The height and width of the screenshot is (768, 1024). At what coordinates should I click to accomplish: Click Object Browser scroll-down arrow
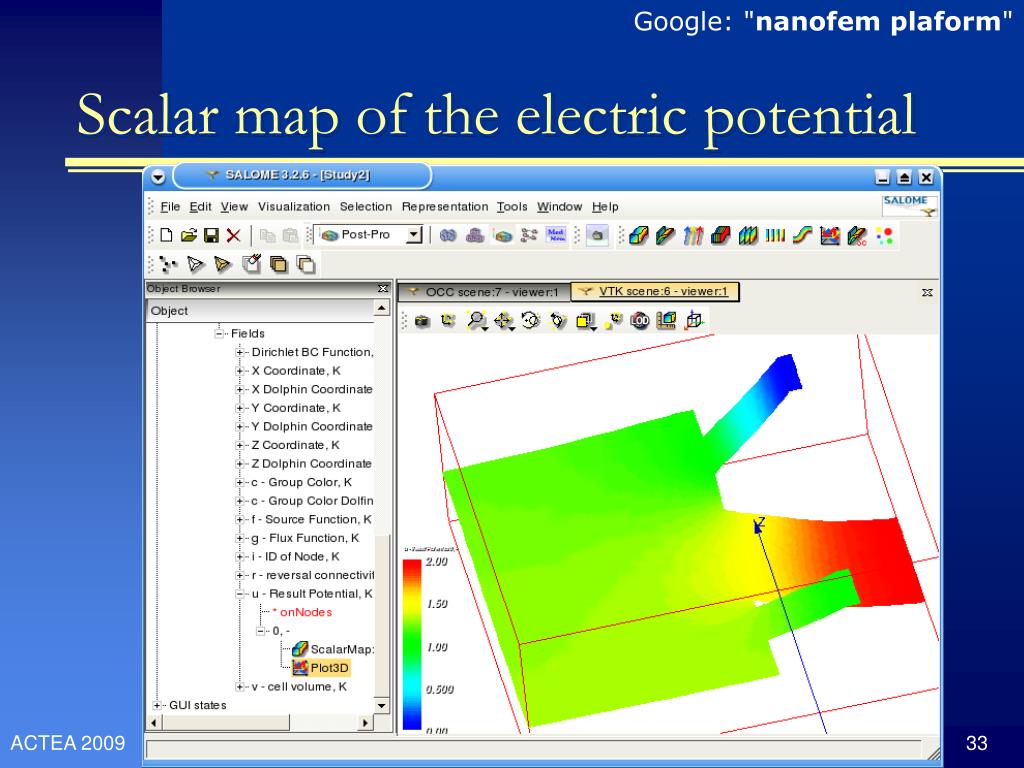[382, 706]
